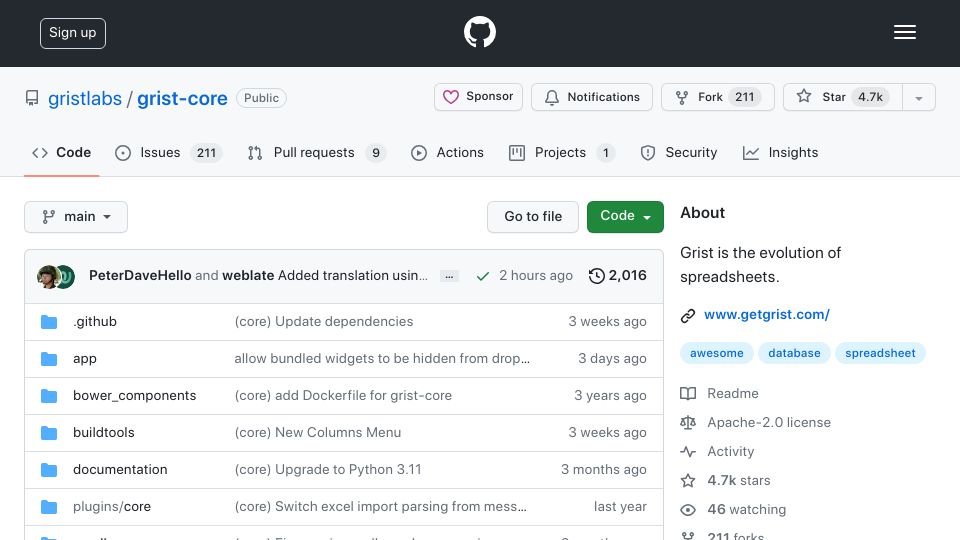Open the www.getgrist.com/ link

point(767,315)
